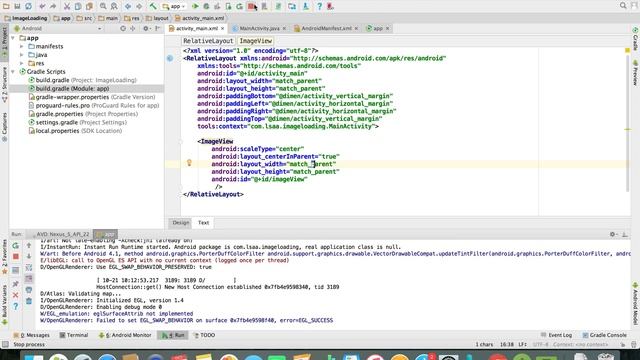Open the Event Log
Screen dimensions: 640x360
[556, 335]
